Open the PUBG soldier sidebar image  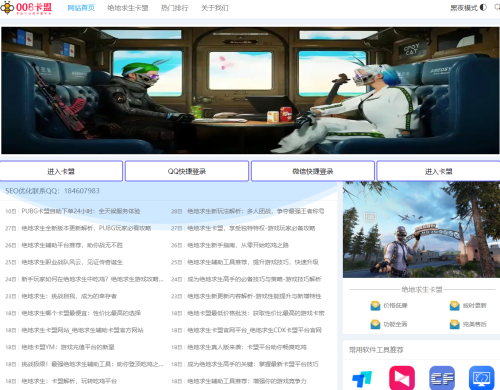pyautogui.click(x=421, y=230)
